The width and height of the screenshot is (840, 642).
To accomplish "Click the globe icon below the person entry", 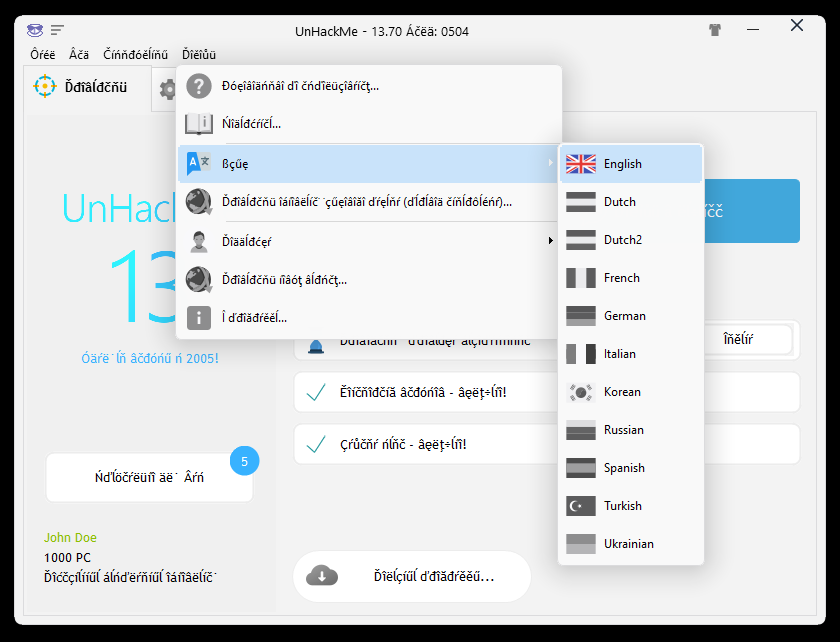I will 199,280.
